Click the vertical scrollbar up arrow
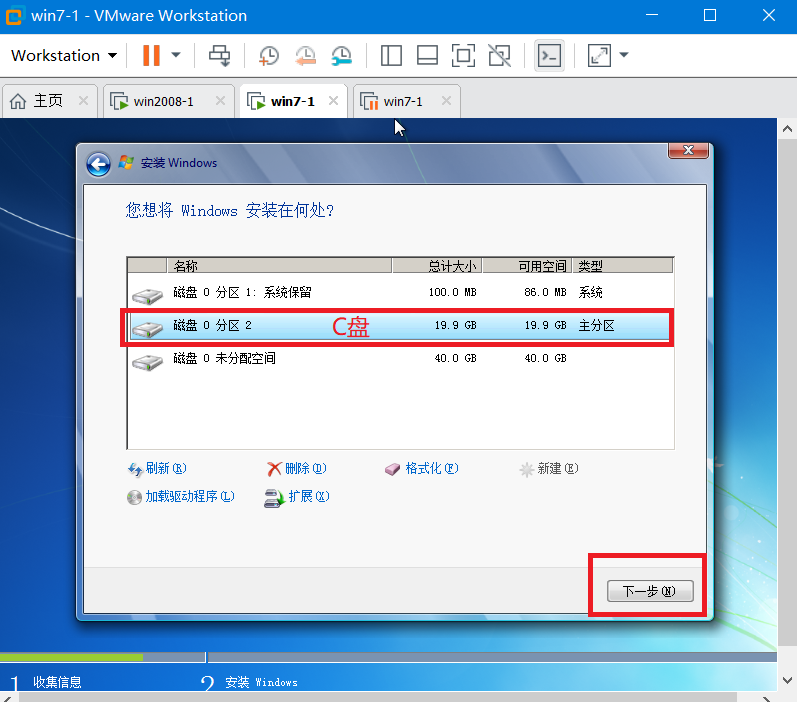Viewport: 797px width, 702px height. [787, 129]
